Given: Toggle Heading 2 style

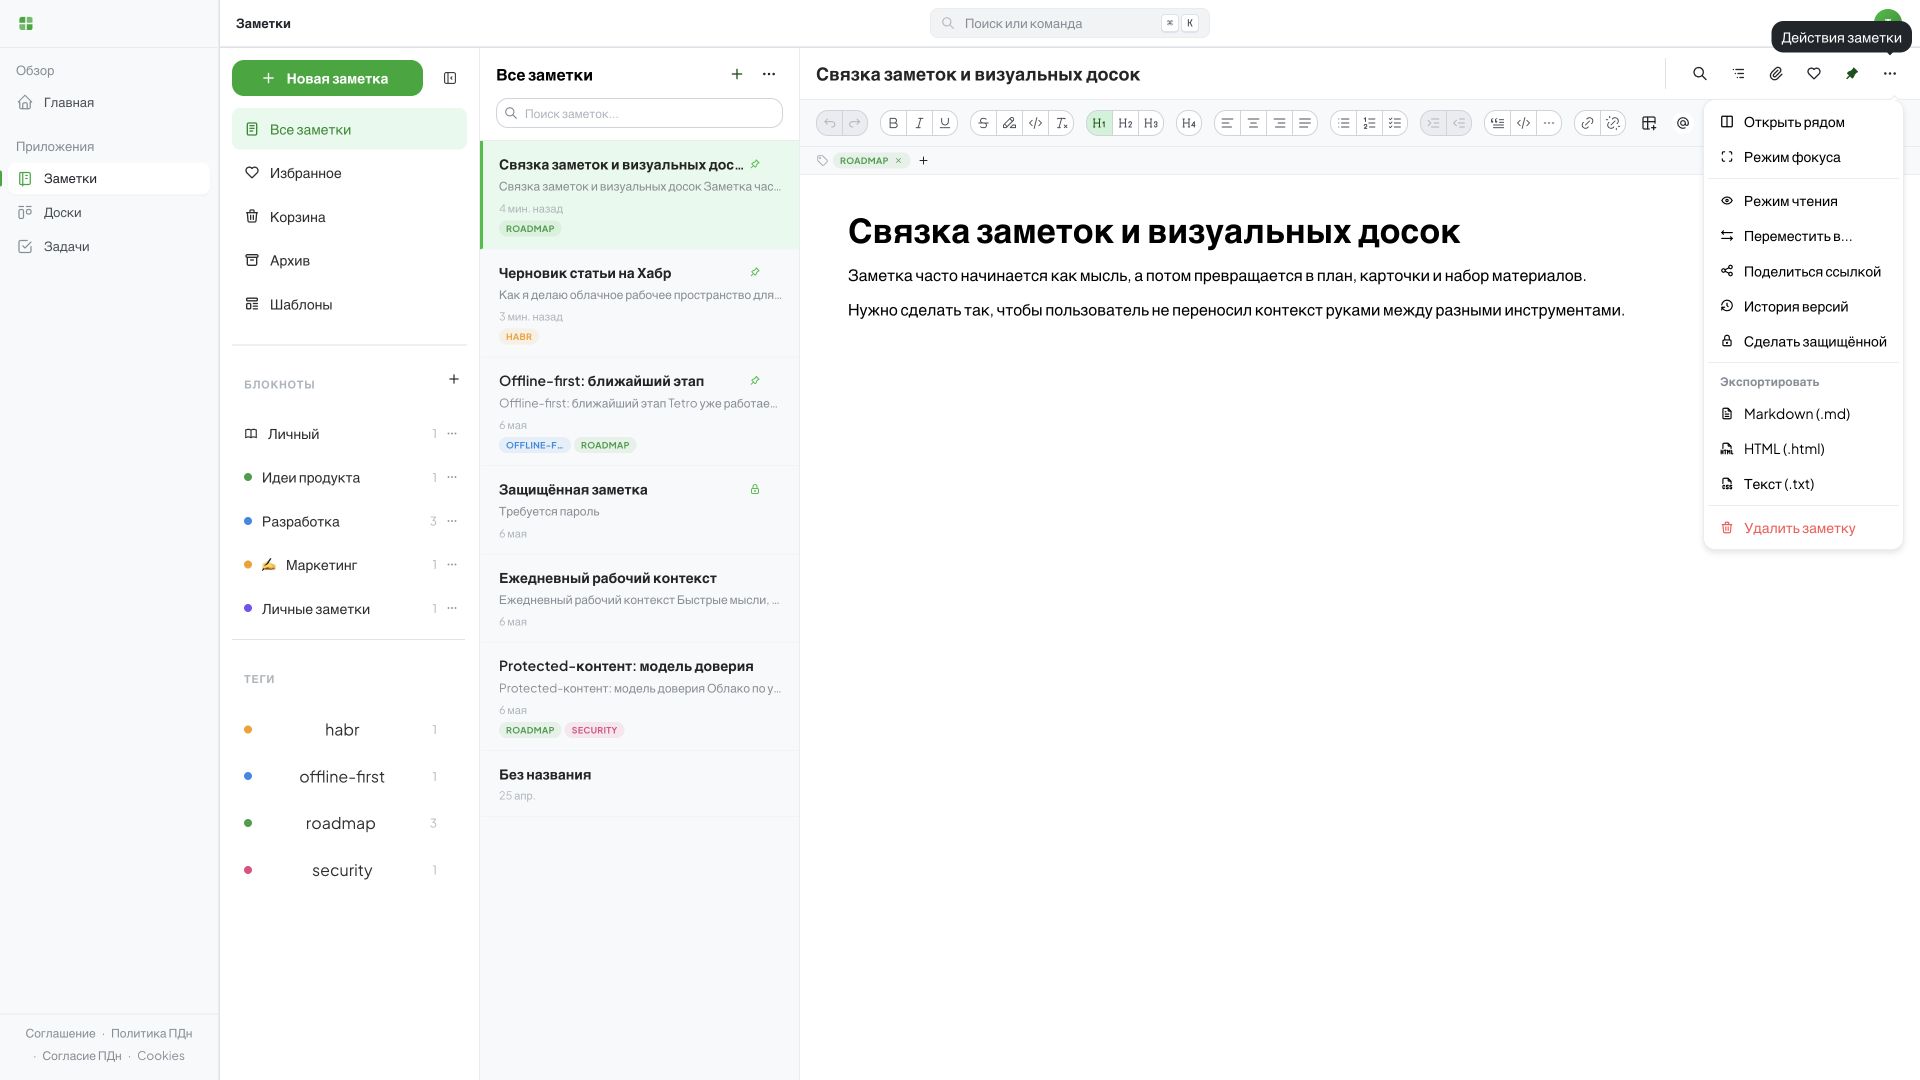Looking at the screenshot, I should 1125,123.
